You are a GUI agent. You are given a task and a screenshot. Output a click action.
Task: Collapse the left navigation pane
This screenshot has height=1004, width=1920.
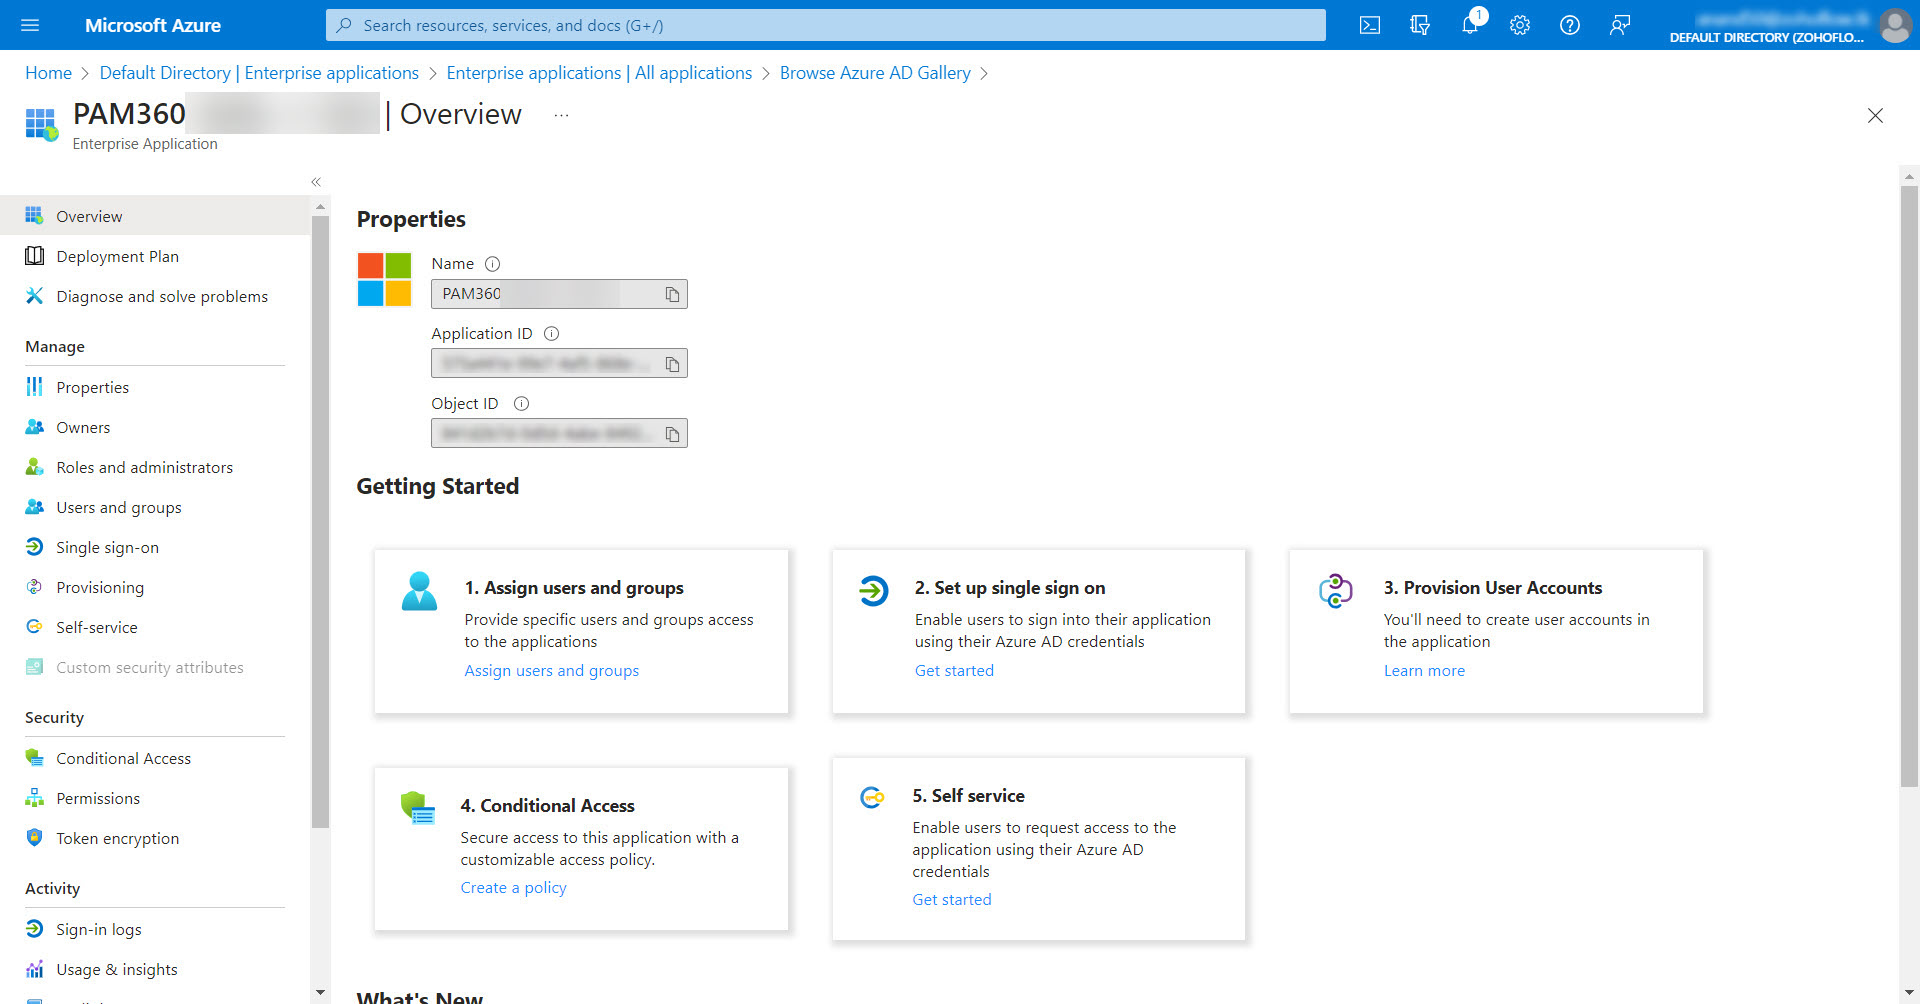[x=315, y=181]
